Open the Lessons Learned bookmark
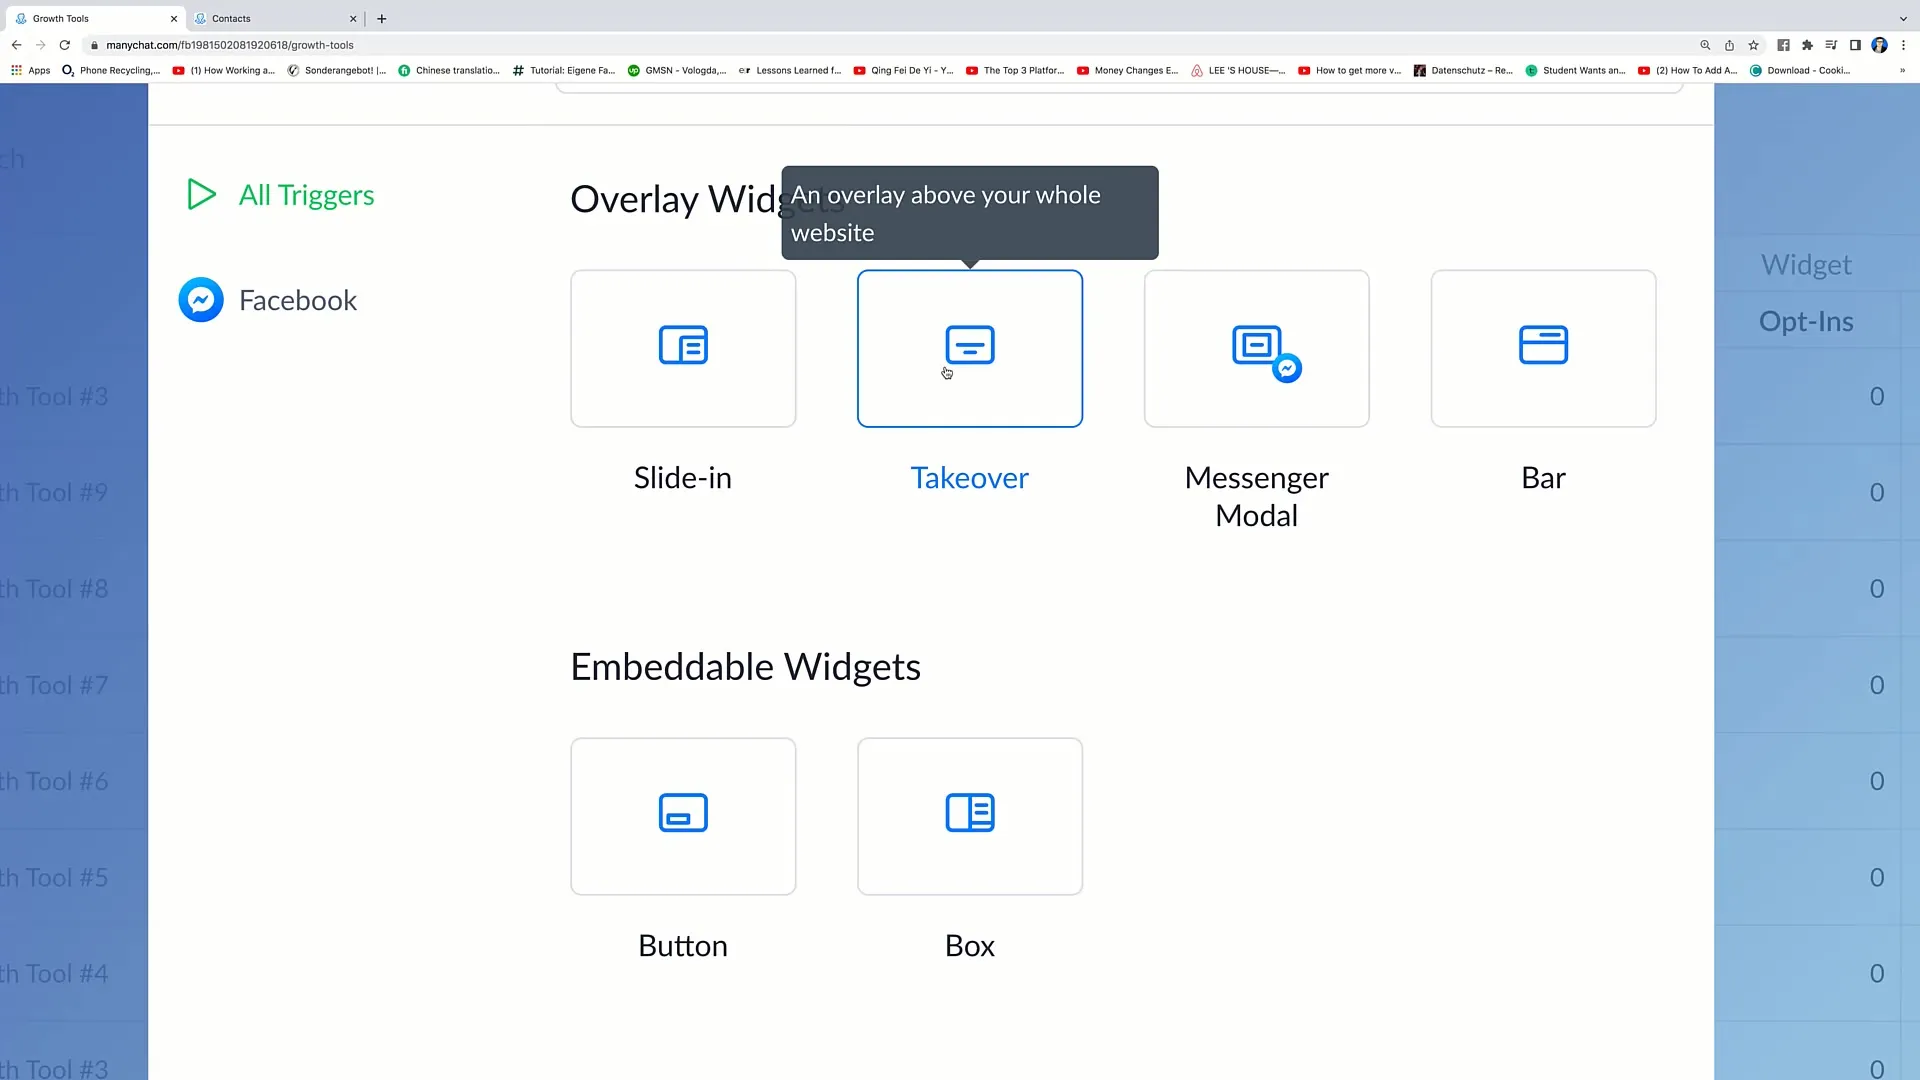 tap(790, 70)
